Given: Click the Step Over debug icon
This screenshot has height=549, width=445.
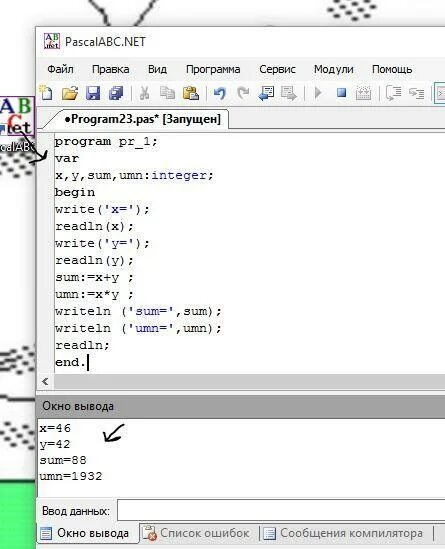Looking at the screenshot, I should (393, 93).
